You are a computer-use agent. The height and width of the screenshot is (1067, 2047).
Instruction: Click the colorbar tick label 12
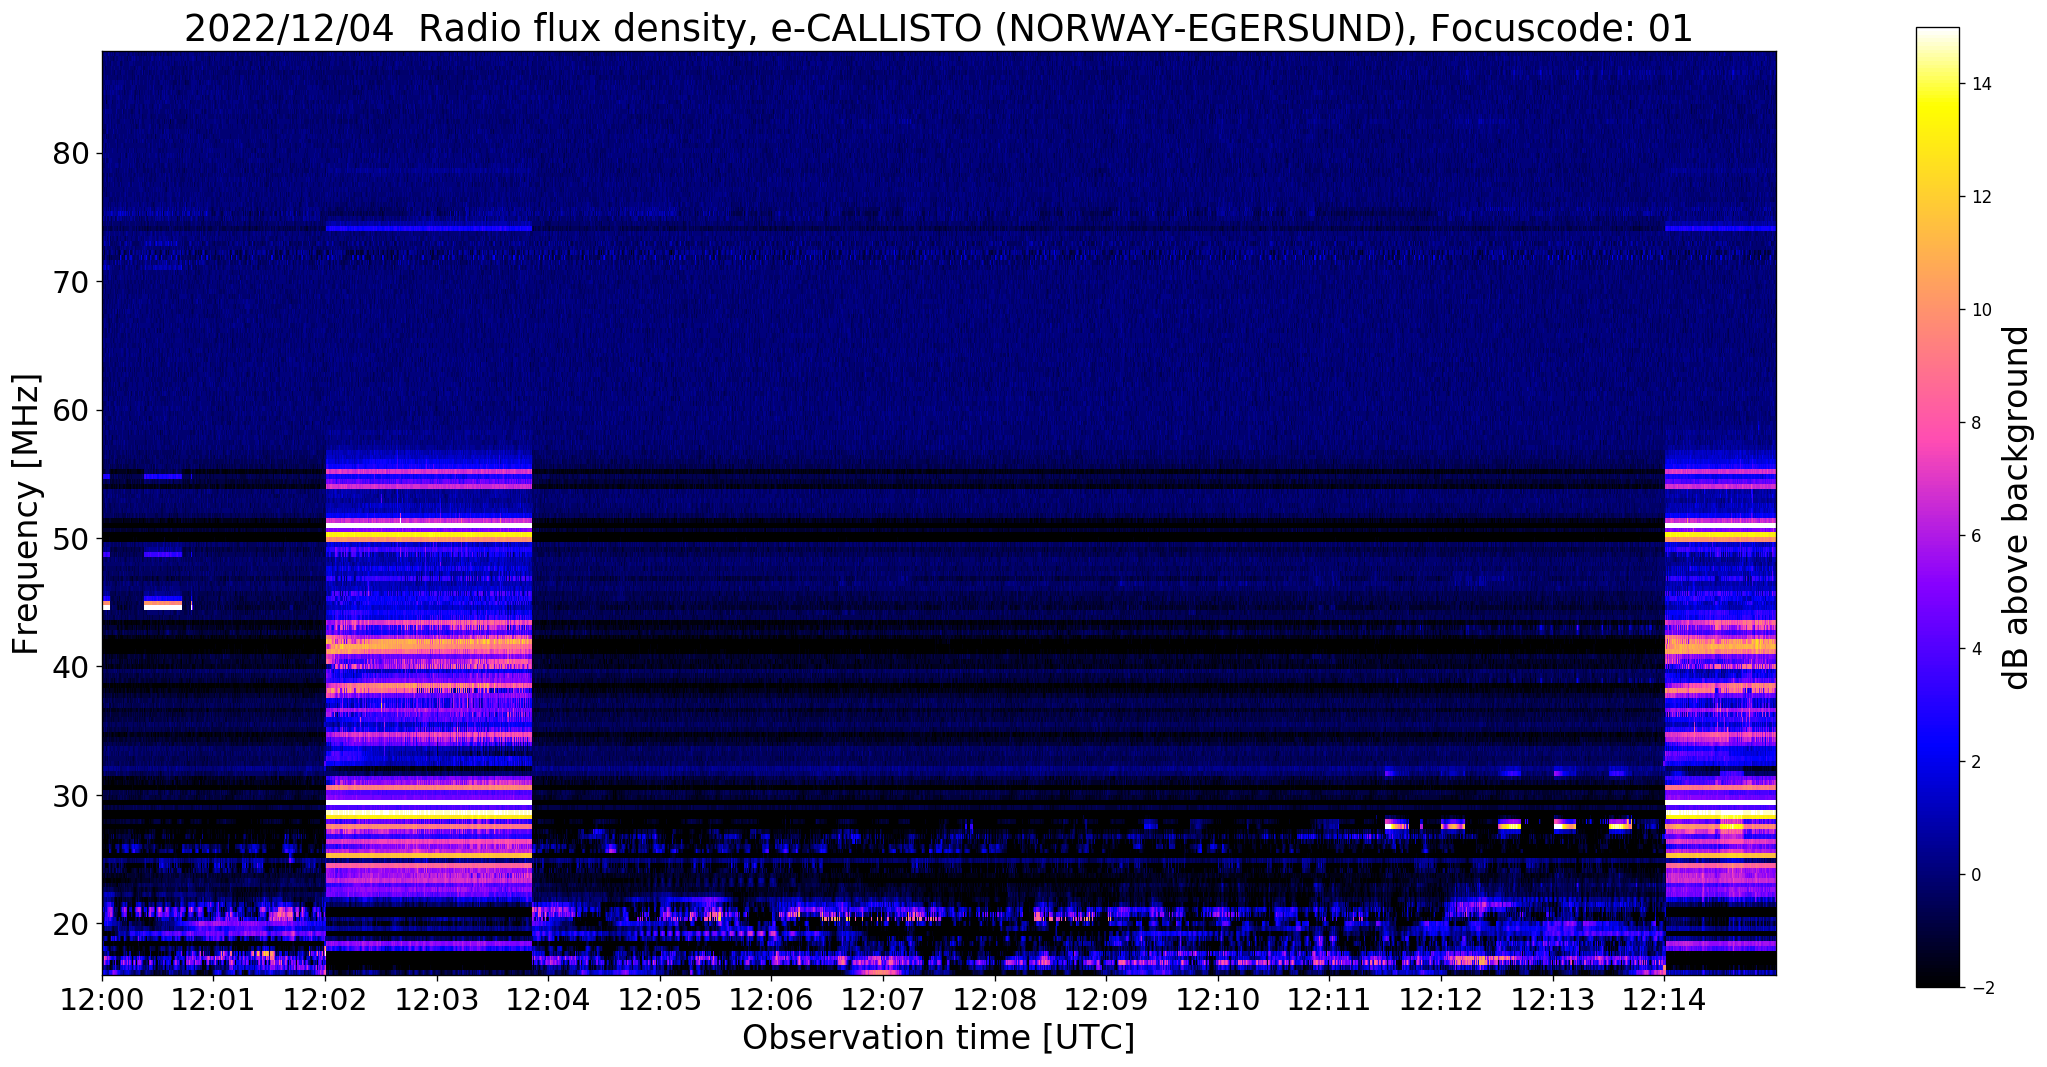click(1981, 197)
